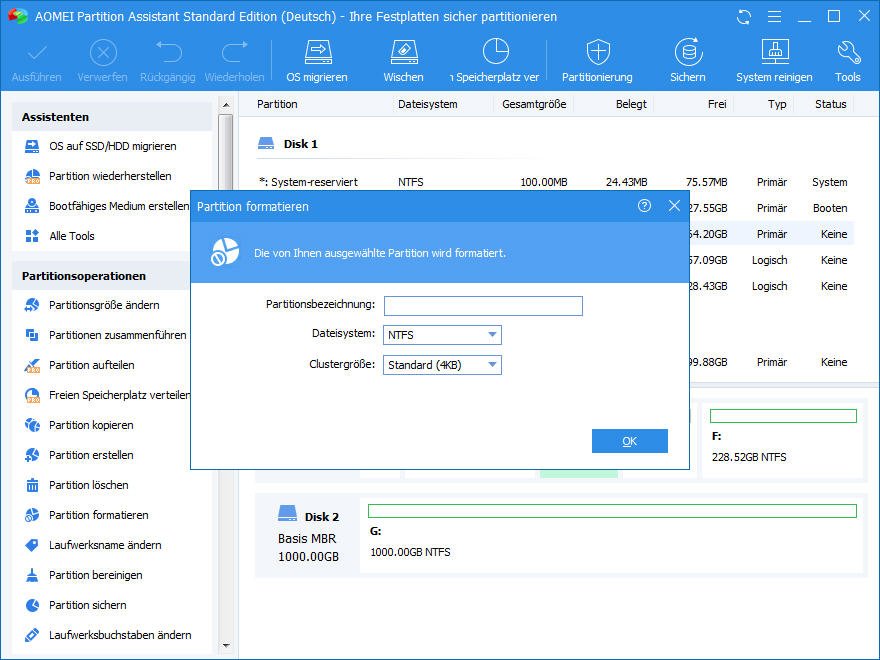This screenshot has height=660, width=880.
Task: Open the Dateisystem NTFS dropdown
Action: (442, 335)
